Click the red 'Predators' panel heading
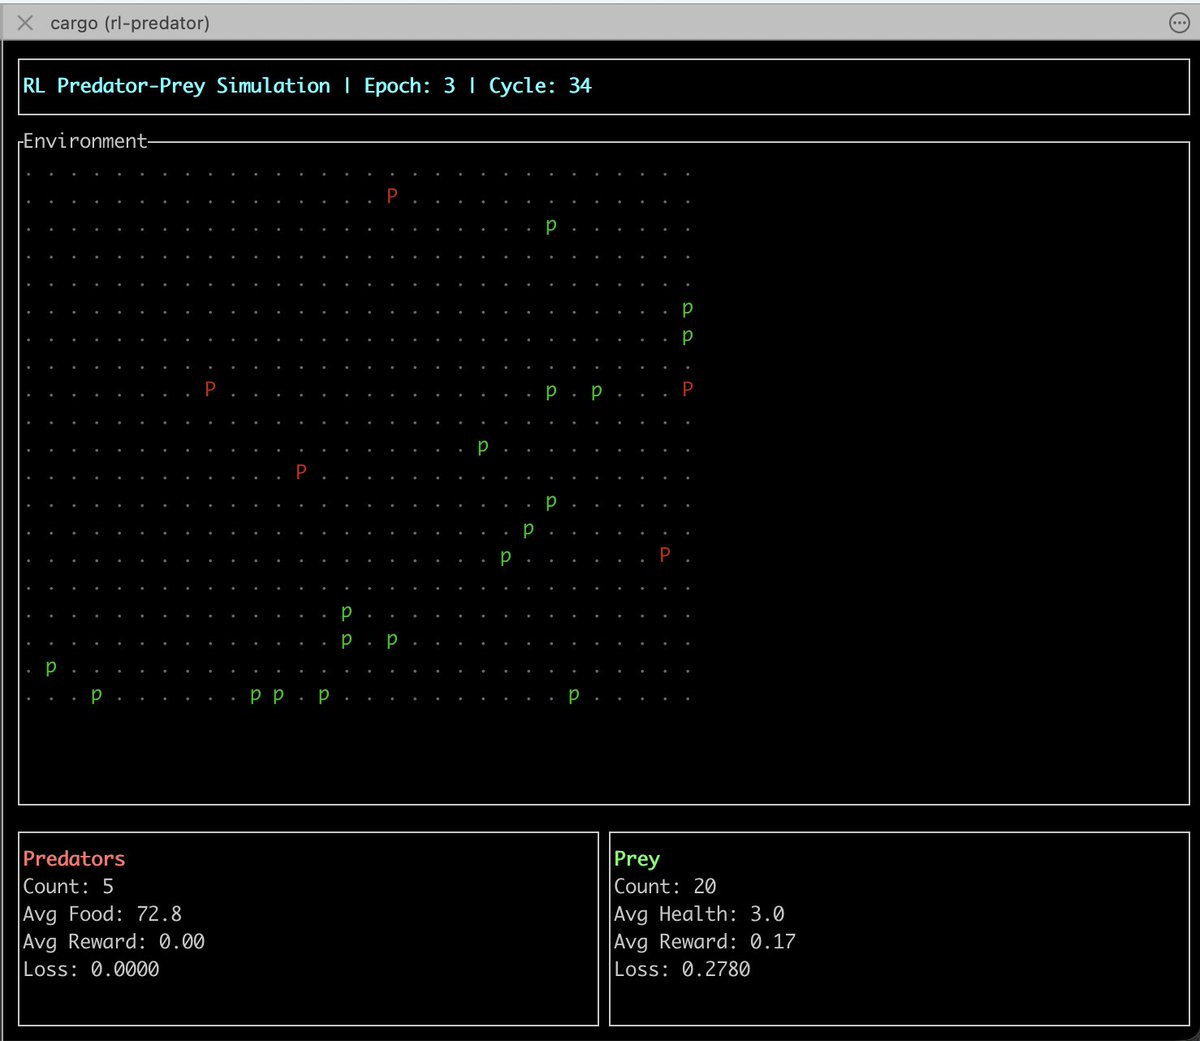This screenshot has width=1200, height=1041. (x=74, y=859)
